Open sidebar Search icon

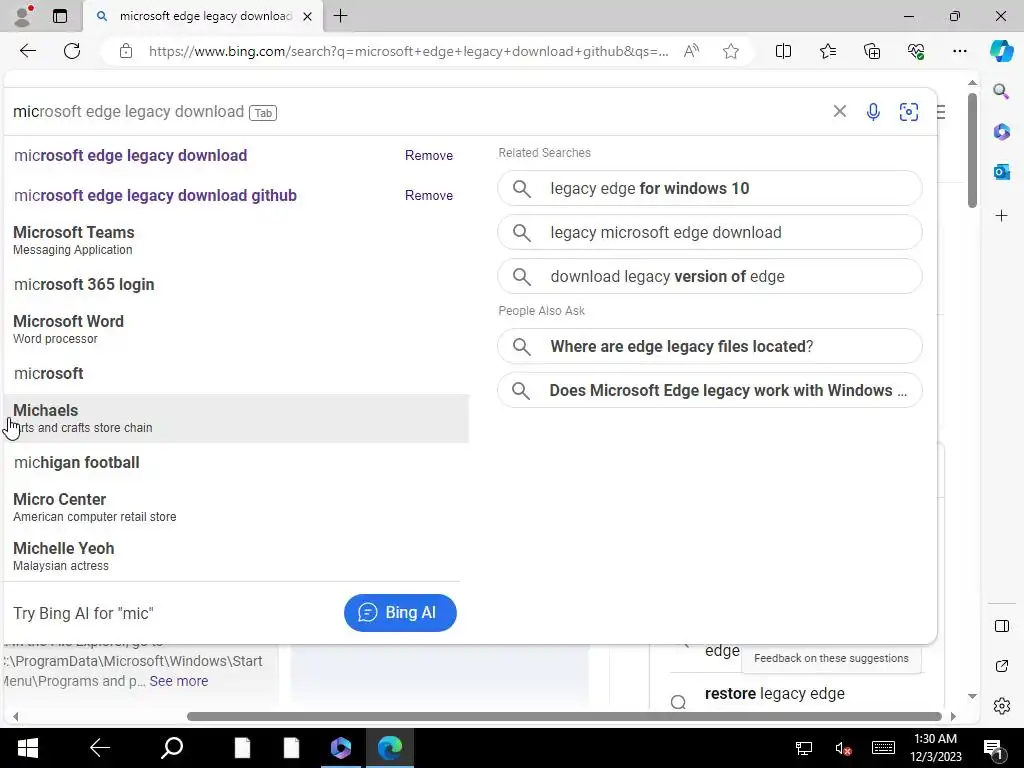coord(1001,91)
